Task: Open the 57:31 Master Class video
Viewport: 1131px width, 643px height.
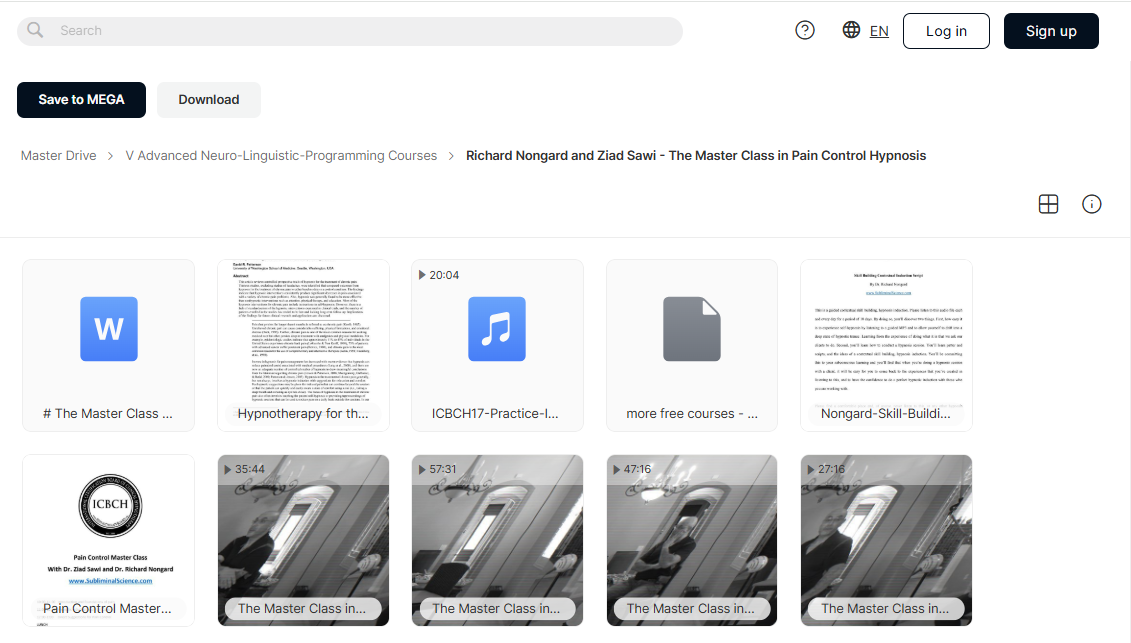Action: (497, 540)
